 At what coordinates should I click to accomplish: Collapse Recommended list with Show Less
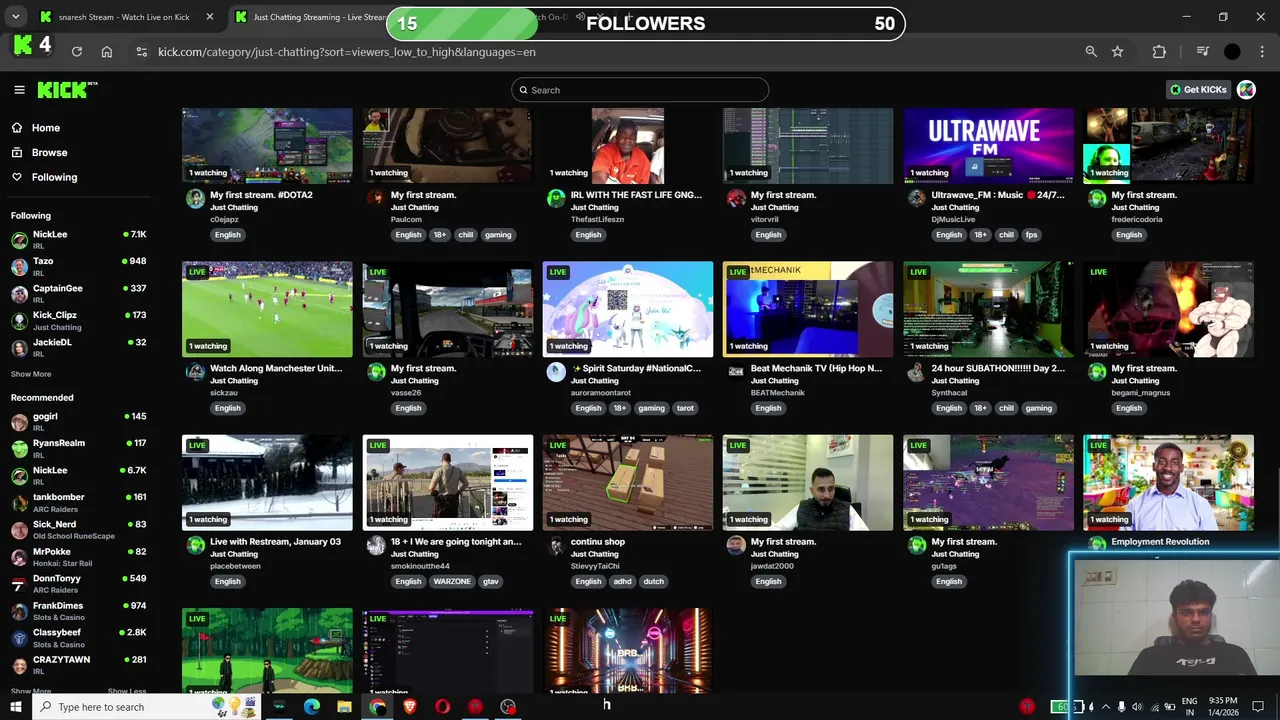(x=127, y=691)
